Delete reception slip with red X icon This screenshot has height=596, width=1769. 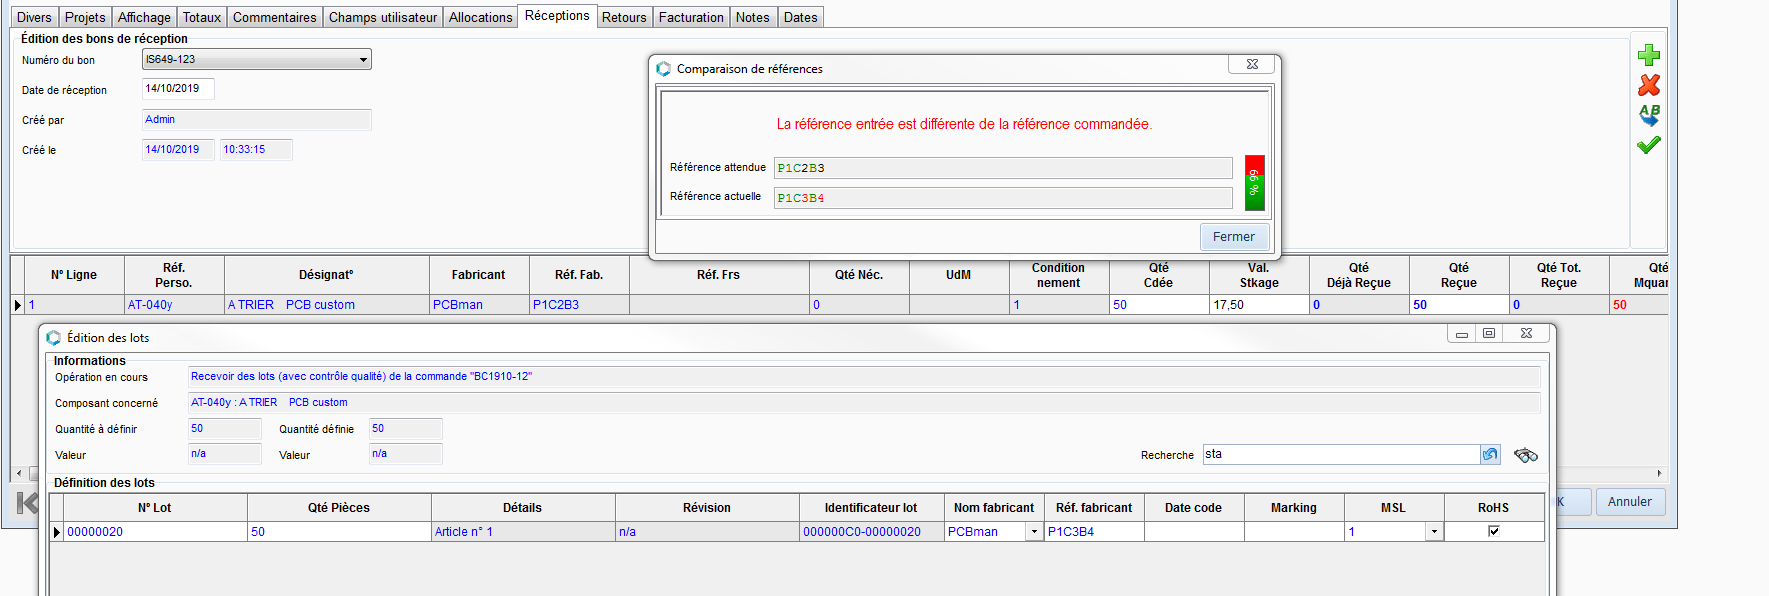coord(1648,85)
